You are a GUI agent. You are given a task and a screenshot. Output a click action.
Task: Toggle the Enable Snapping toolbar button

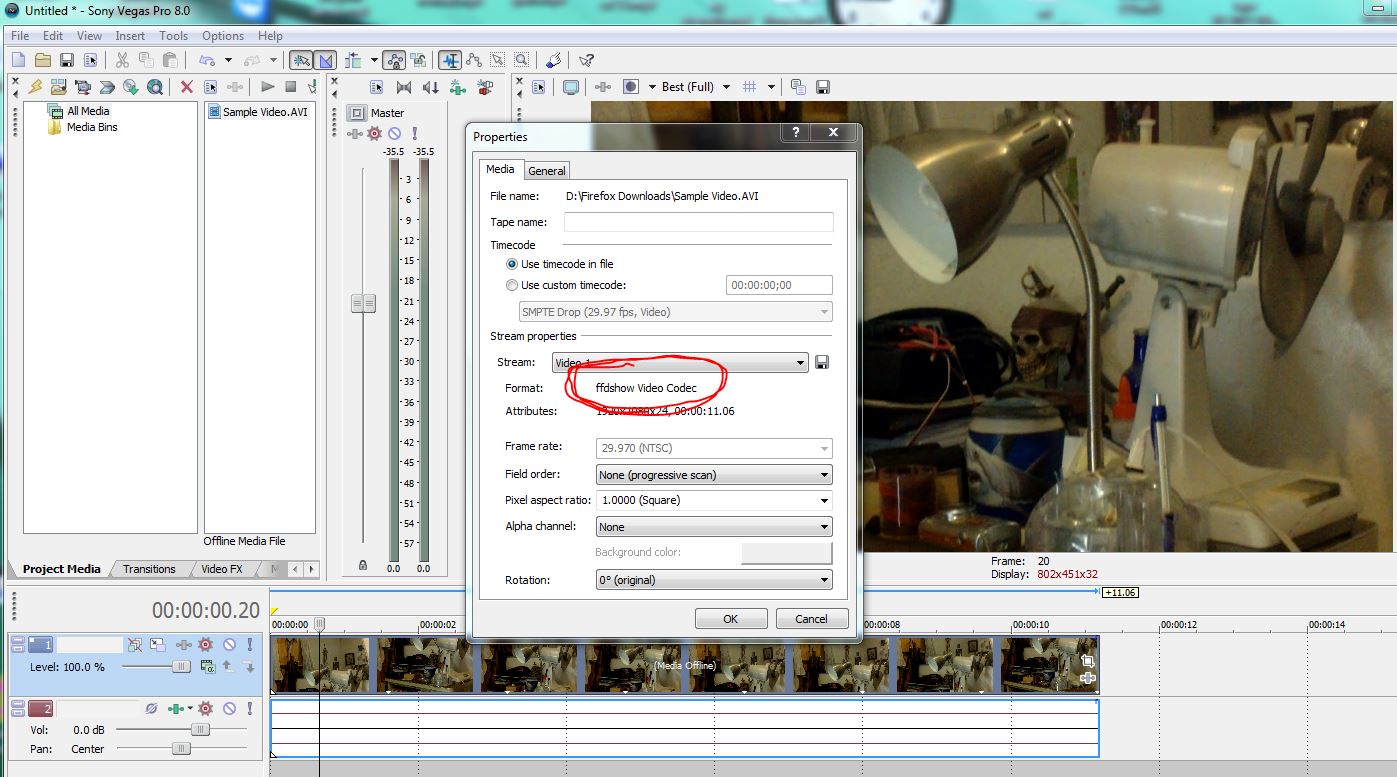(299, 60)
